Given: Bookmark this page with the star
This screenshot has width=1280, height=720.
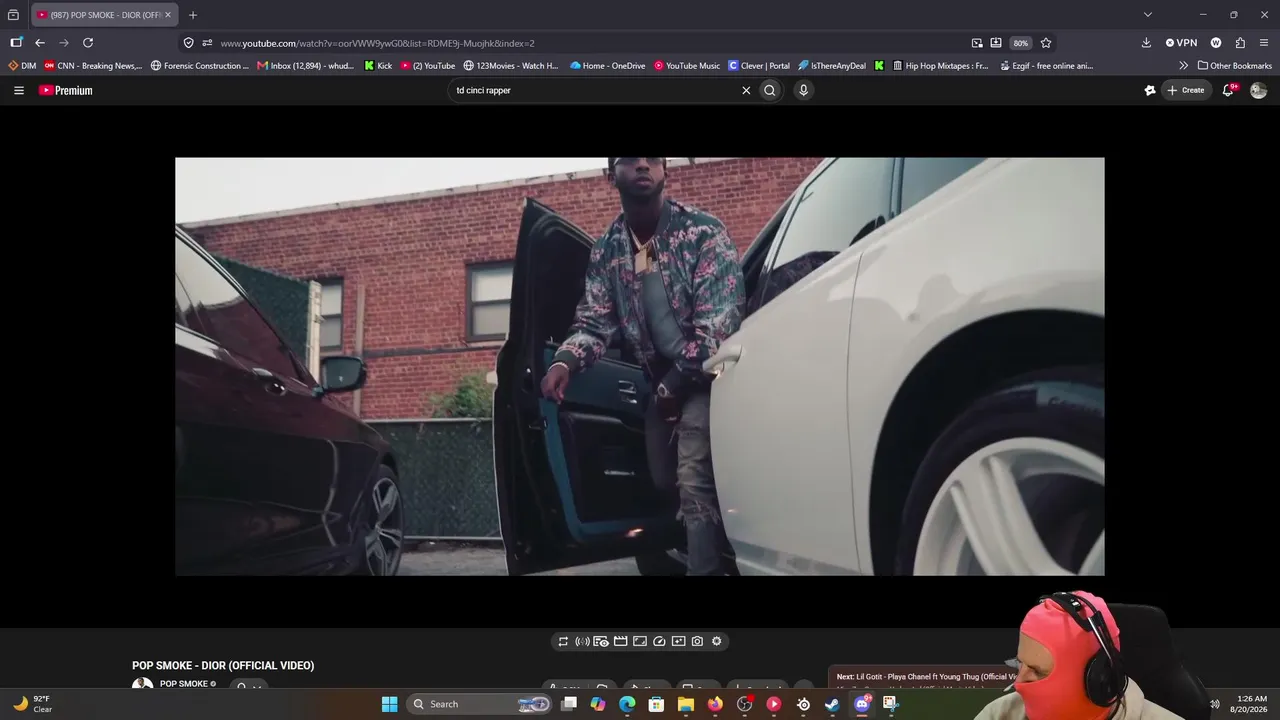Looking at the screenshot, I should pos(1046,43).
